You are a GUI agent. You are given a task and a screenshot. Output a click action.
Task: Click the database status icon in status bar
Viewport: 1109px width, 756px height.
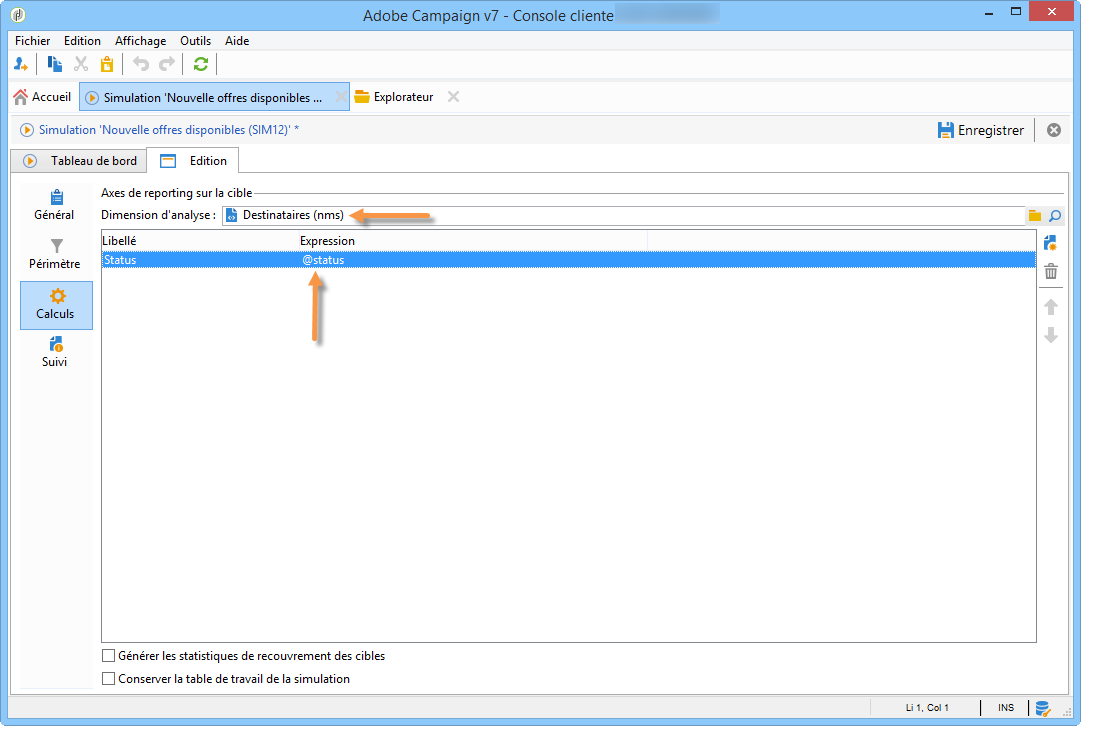[x=1043, y=708]
